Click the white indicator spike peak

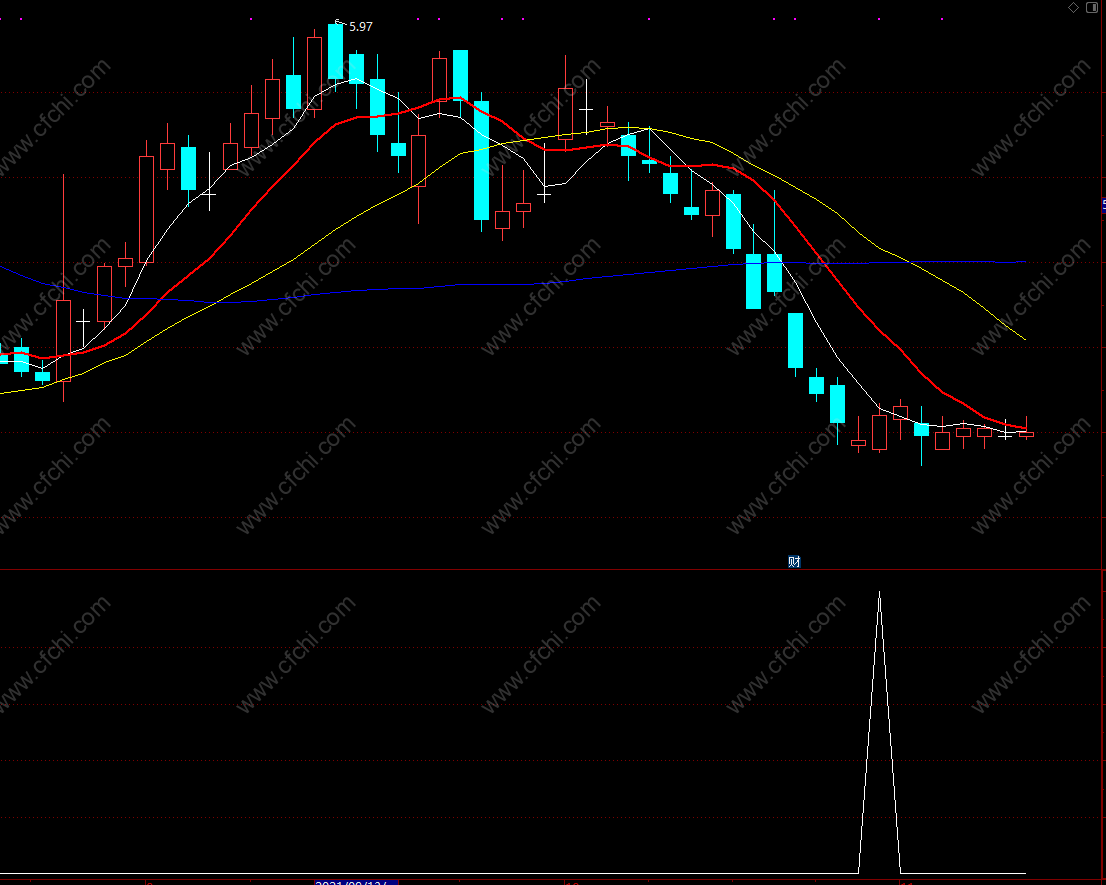click(x=879, y=594)
